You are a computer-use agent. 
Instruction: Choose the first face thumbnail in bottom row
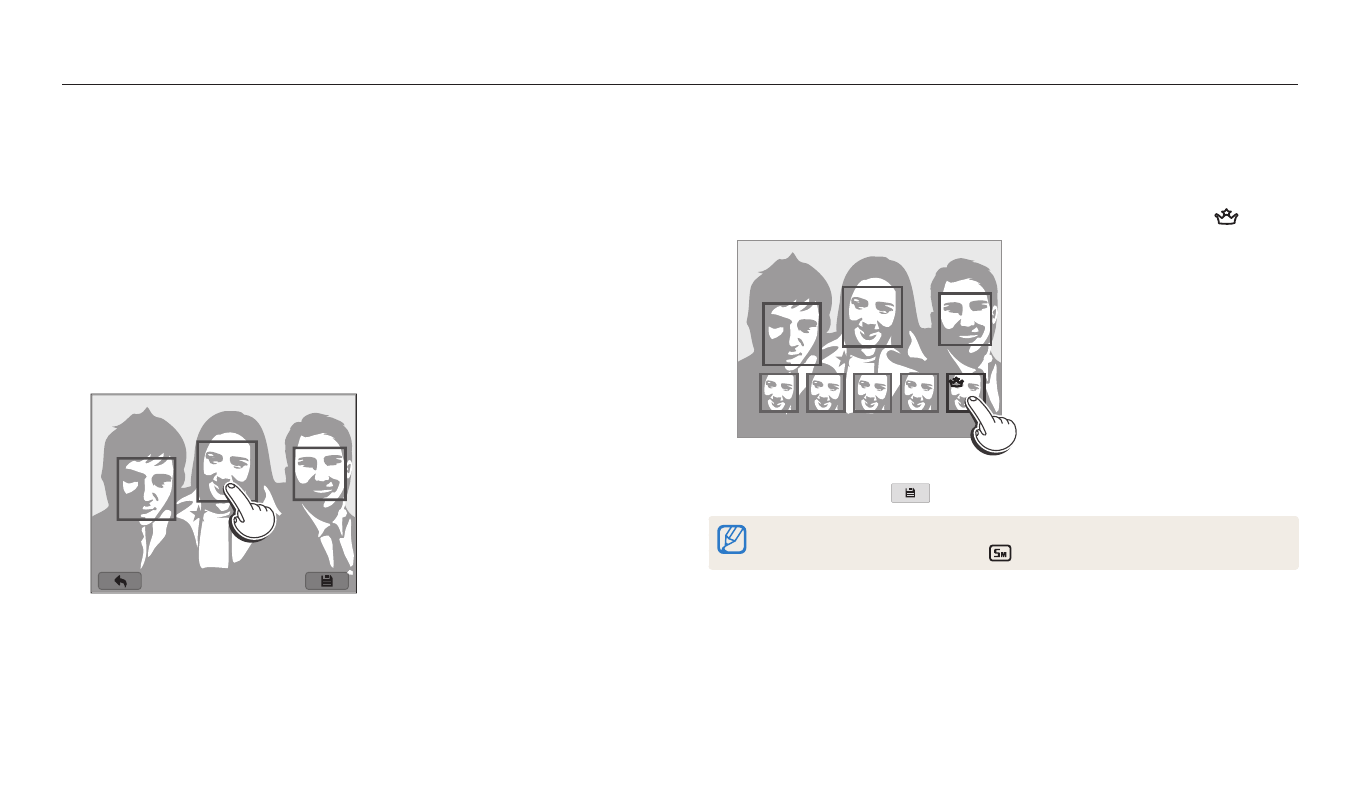click(778, 393)
